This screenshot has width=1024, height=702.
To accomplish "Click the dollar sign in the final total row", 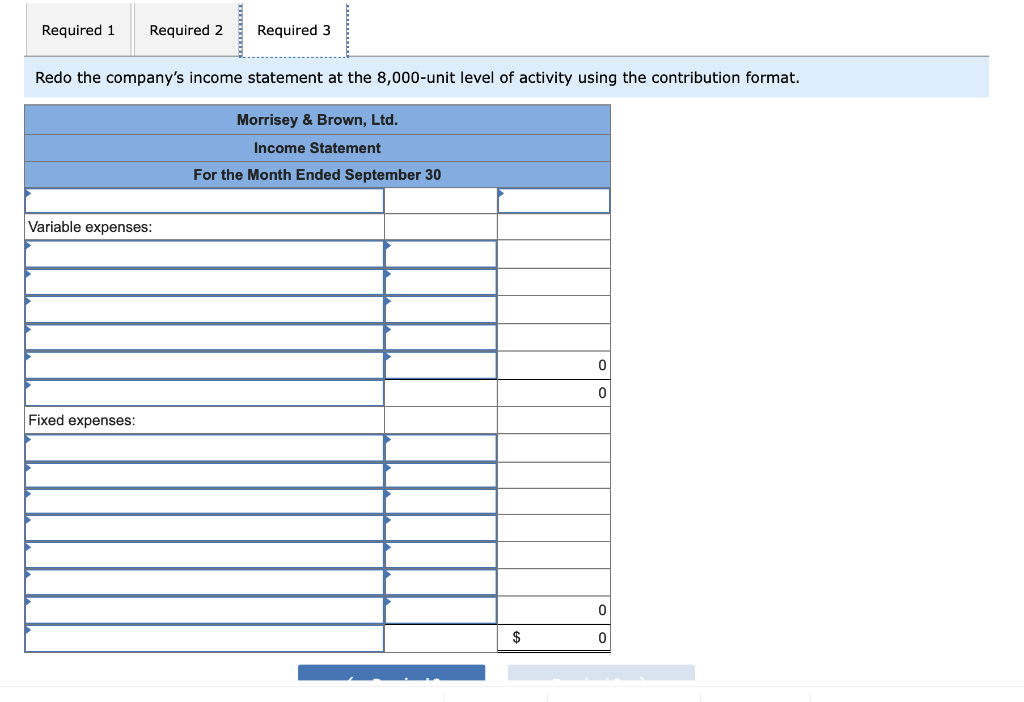I will click(516, 637).
